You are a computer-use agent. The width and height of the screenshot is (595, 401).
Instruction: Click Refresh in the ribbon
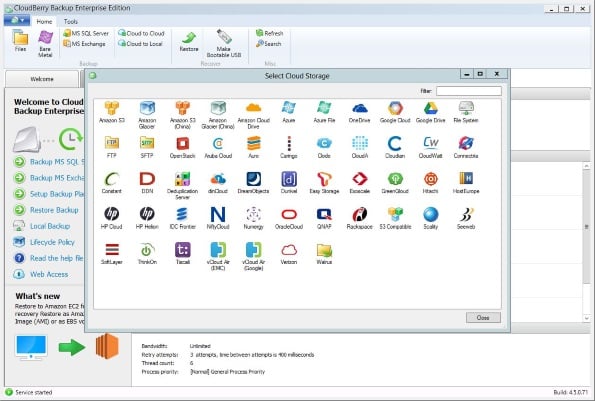pyautogui.click(x=269, y=33)
